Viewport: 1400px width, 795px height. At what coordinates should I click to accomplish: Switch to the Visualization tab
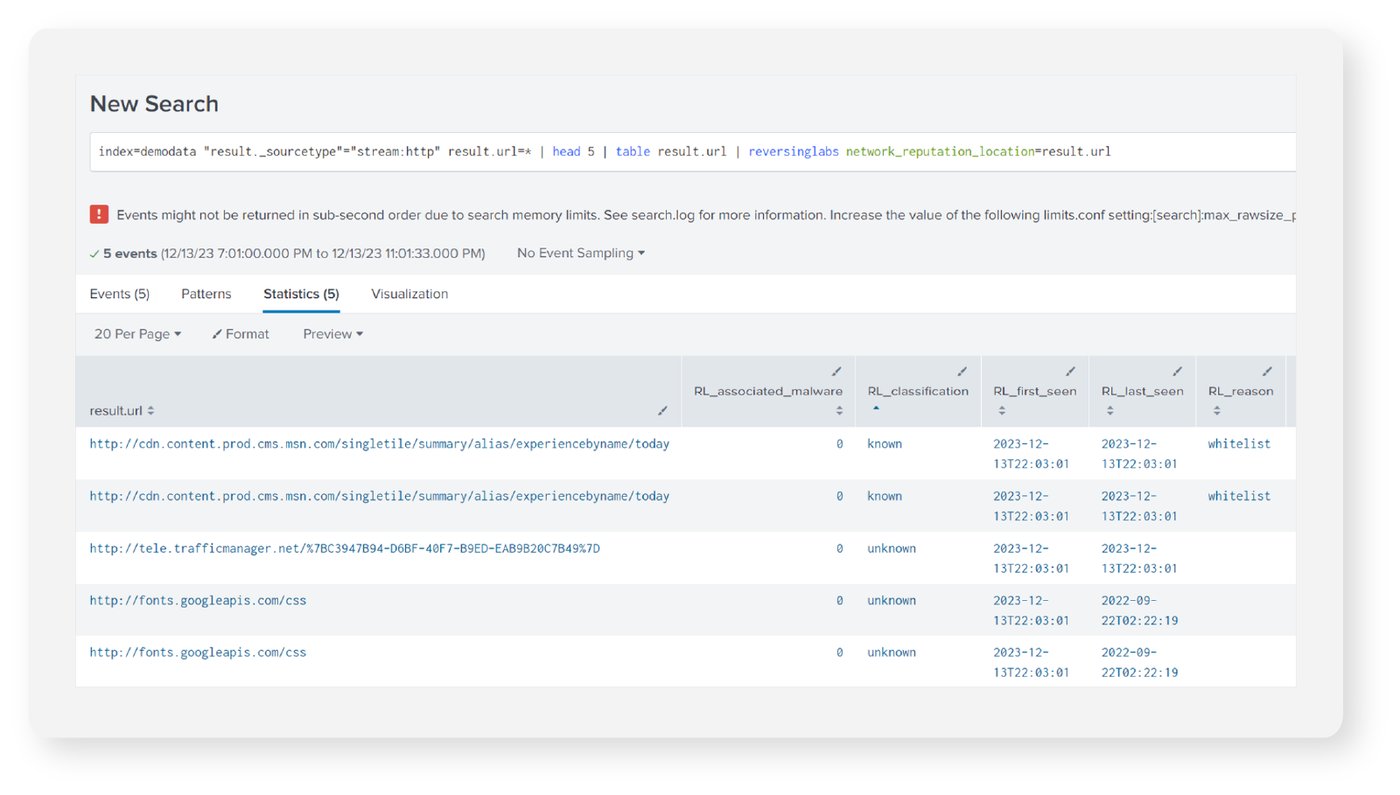tap(410, 294)
